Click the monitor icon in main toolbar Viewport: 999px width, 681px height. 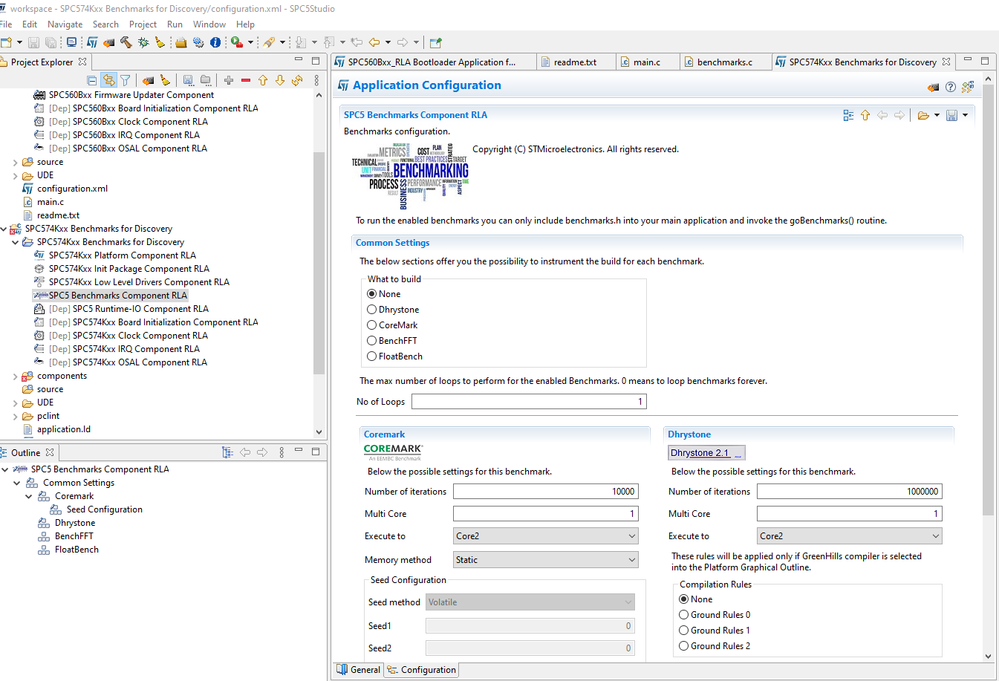(x=71, y=43)
